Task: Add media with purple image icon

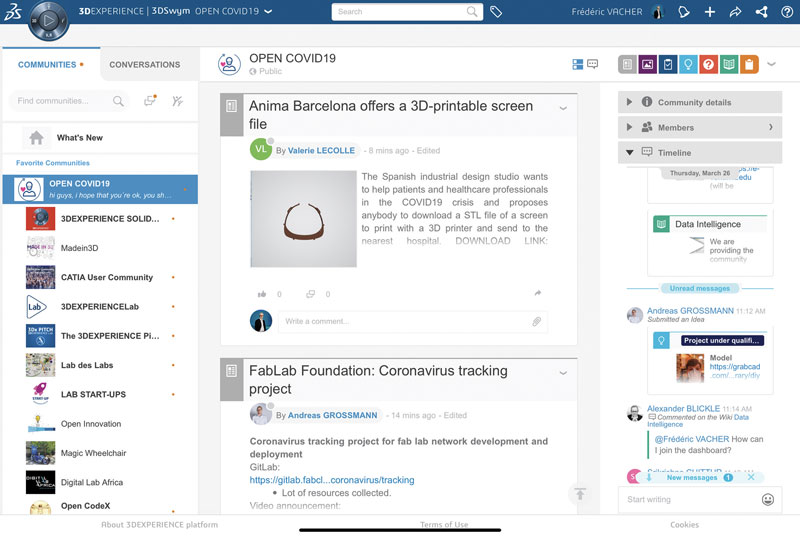Action: click(x=647, y=64)
